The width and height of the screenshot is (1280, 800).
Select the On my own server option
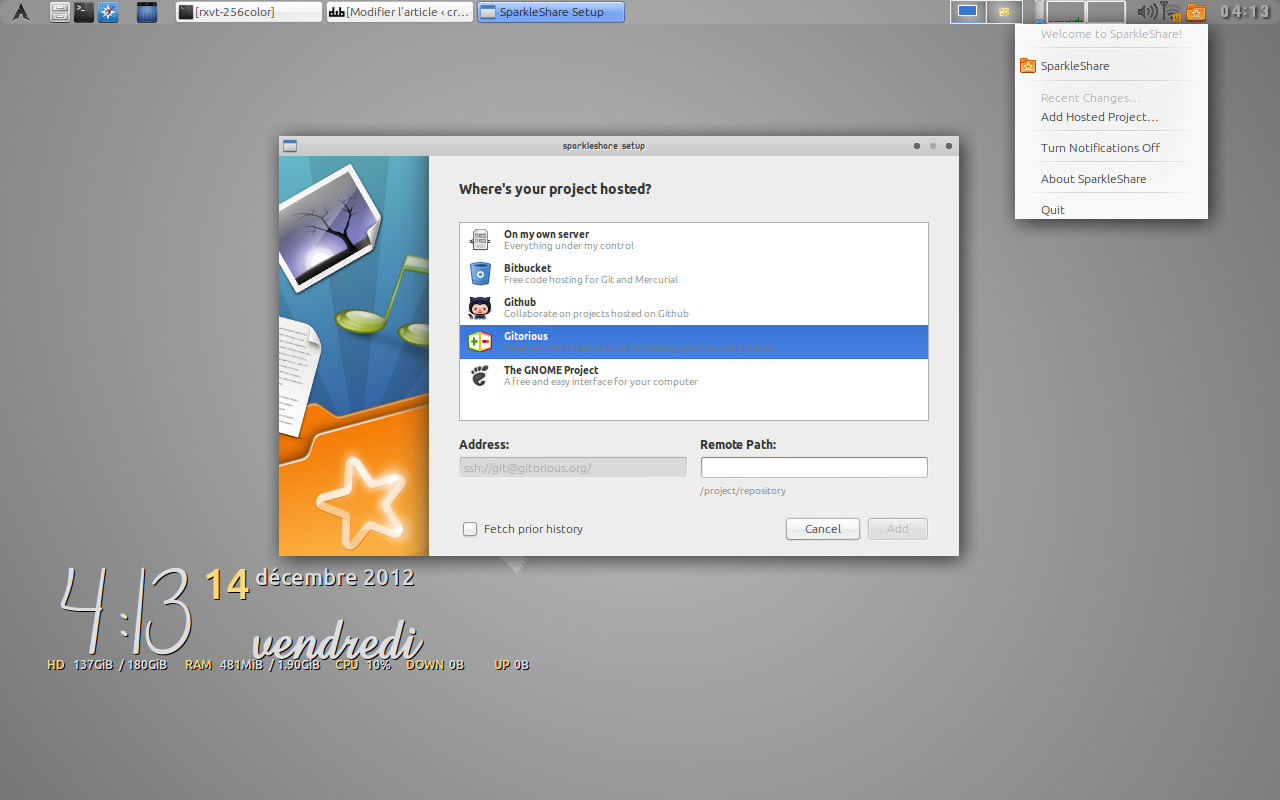pyautogui.click(x=694, y=240)
